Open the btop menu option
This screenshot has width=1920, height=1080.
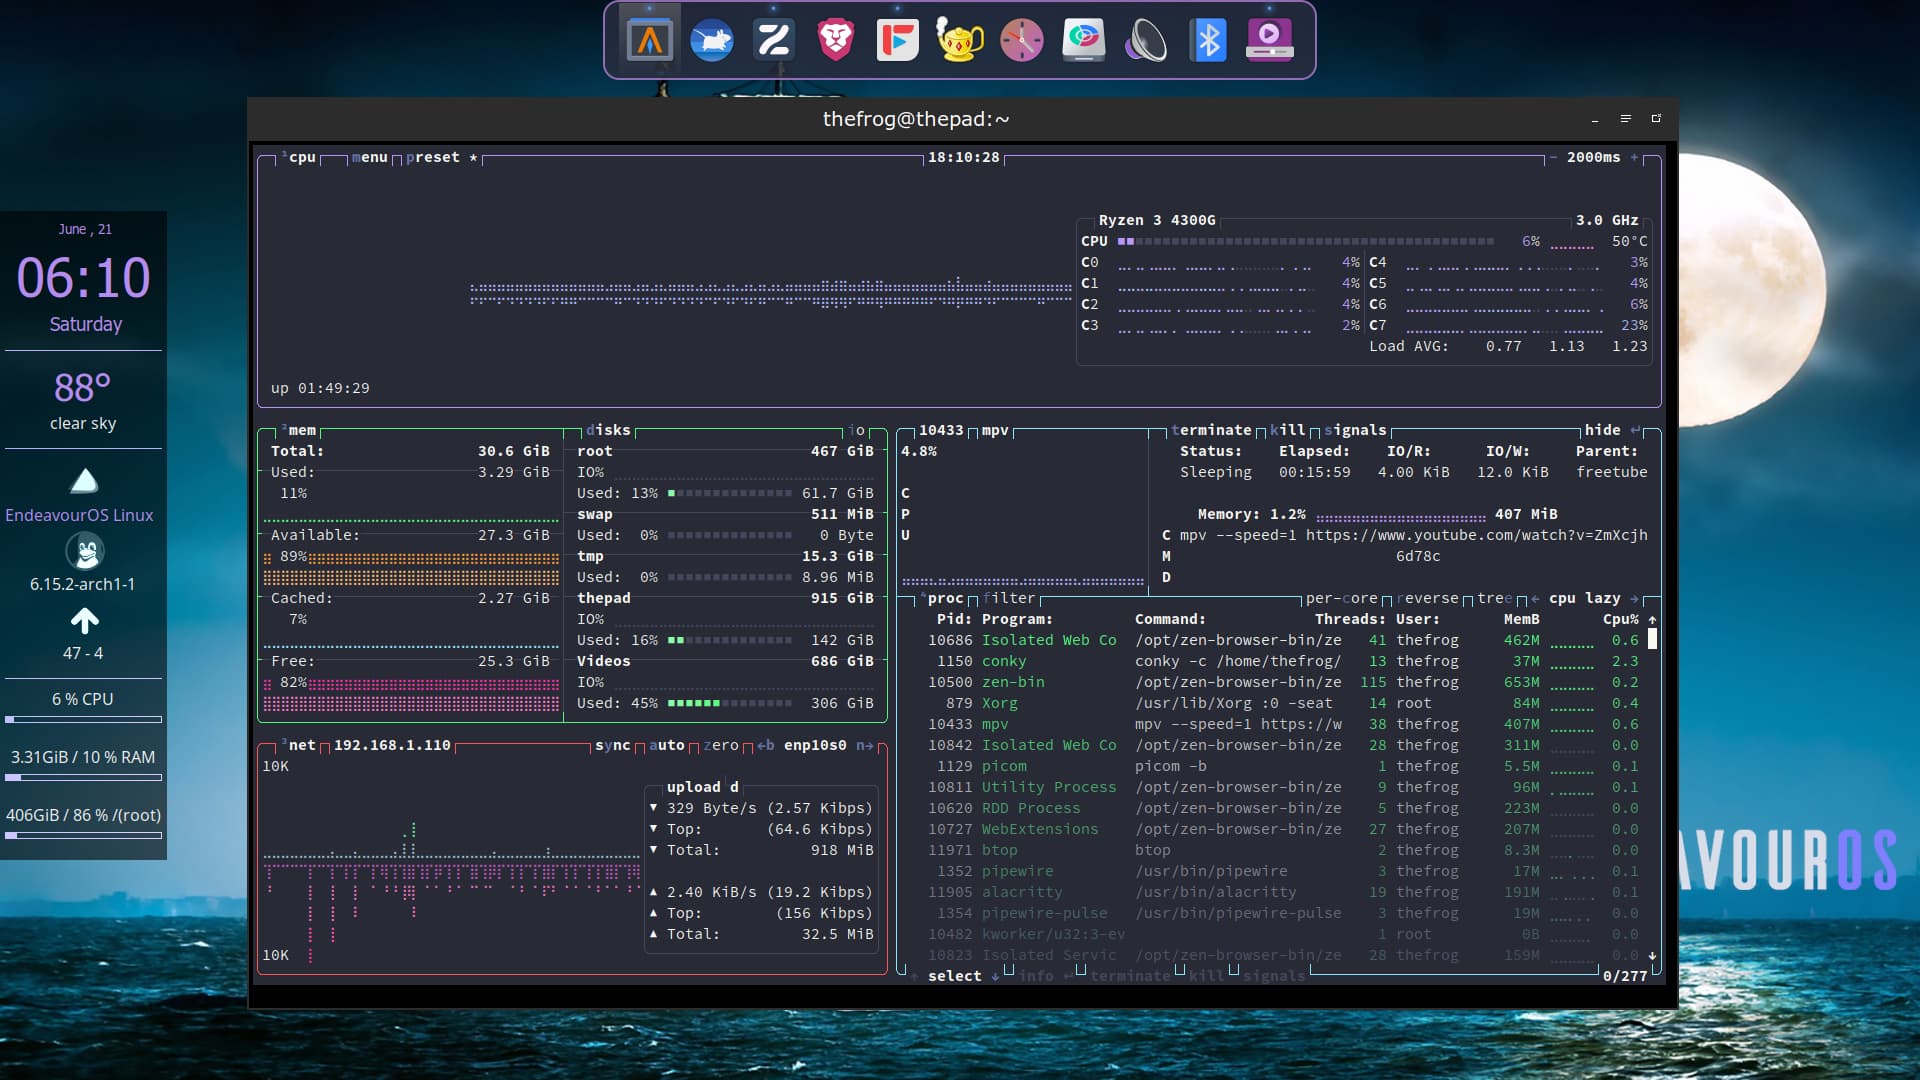tap(369, 157)
